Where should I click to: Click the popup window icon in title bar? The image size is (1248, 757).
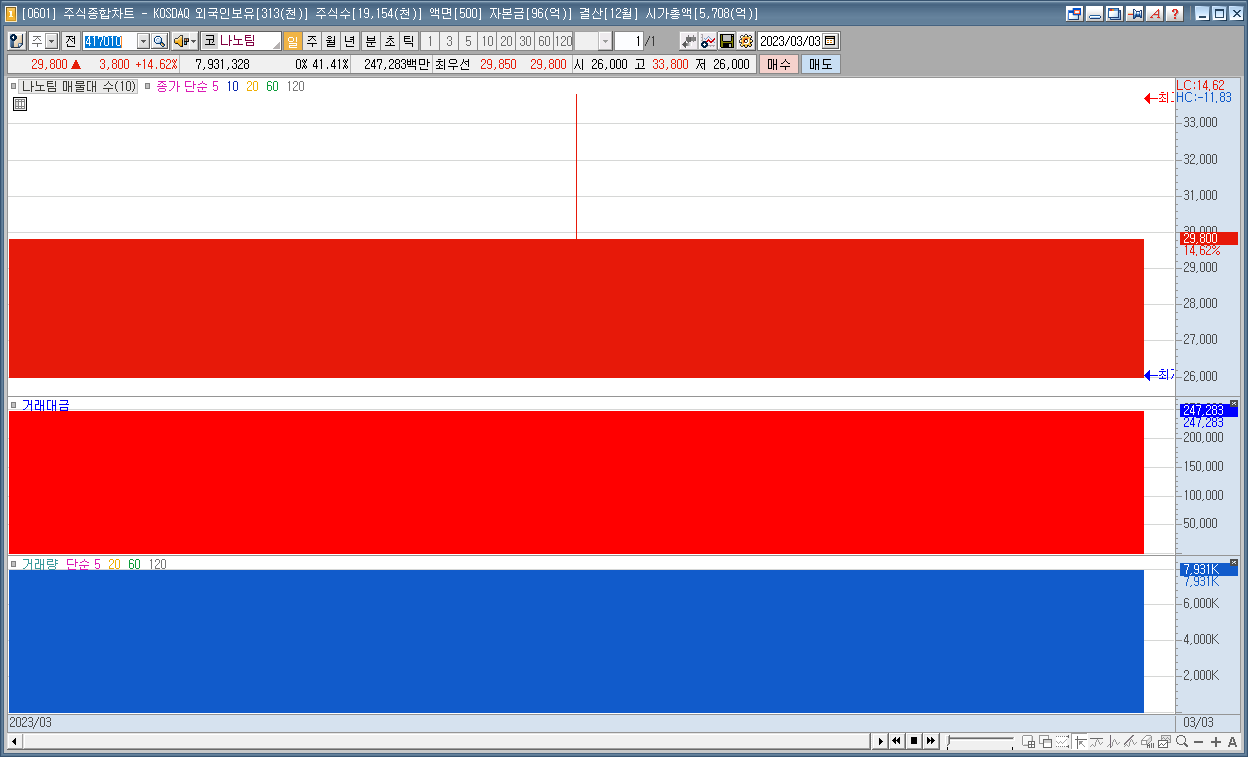(x=1074, y=13)
